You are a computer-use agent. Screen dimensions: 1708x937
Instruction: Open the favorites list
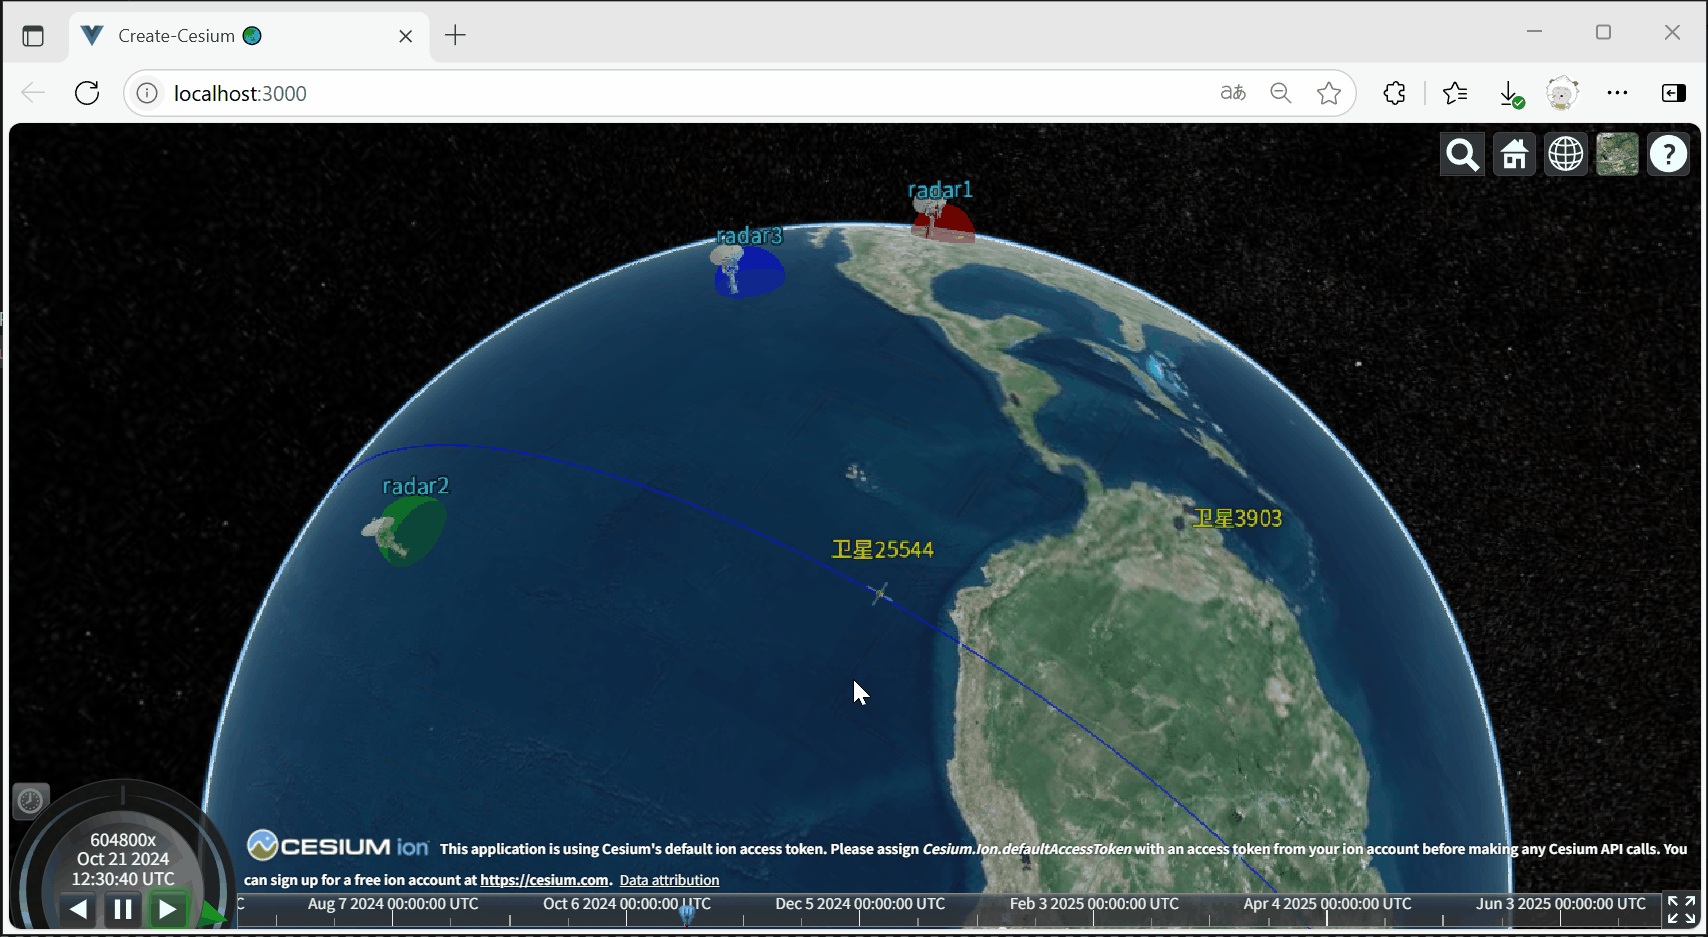point(1455,93)
